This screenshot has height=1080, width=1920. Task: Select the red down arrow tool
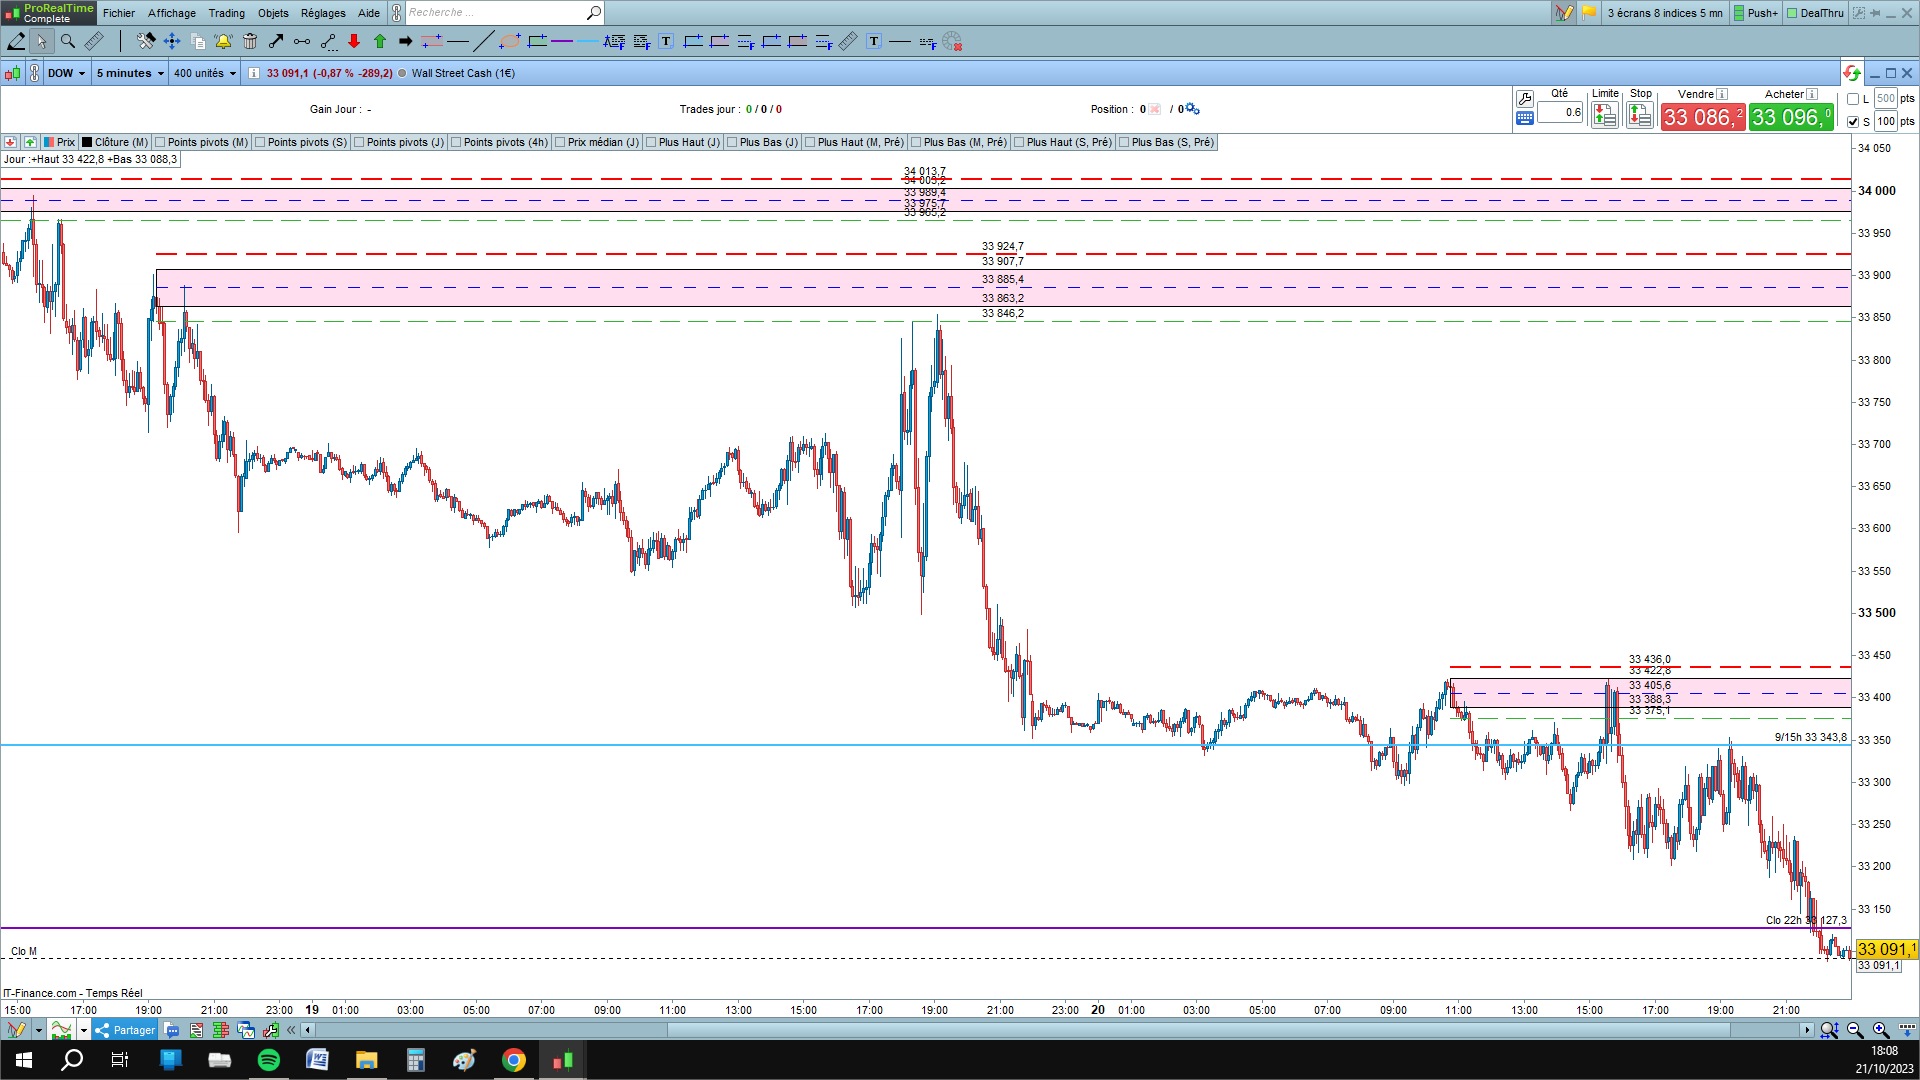click(354, 41)
